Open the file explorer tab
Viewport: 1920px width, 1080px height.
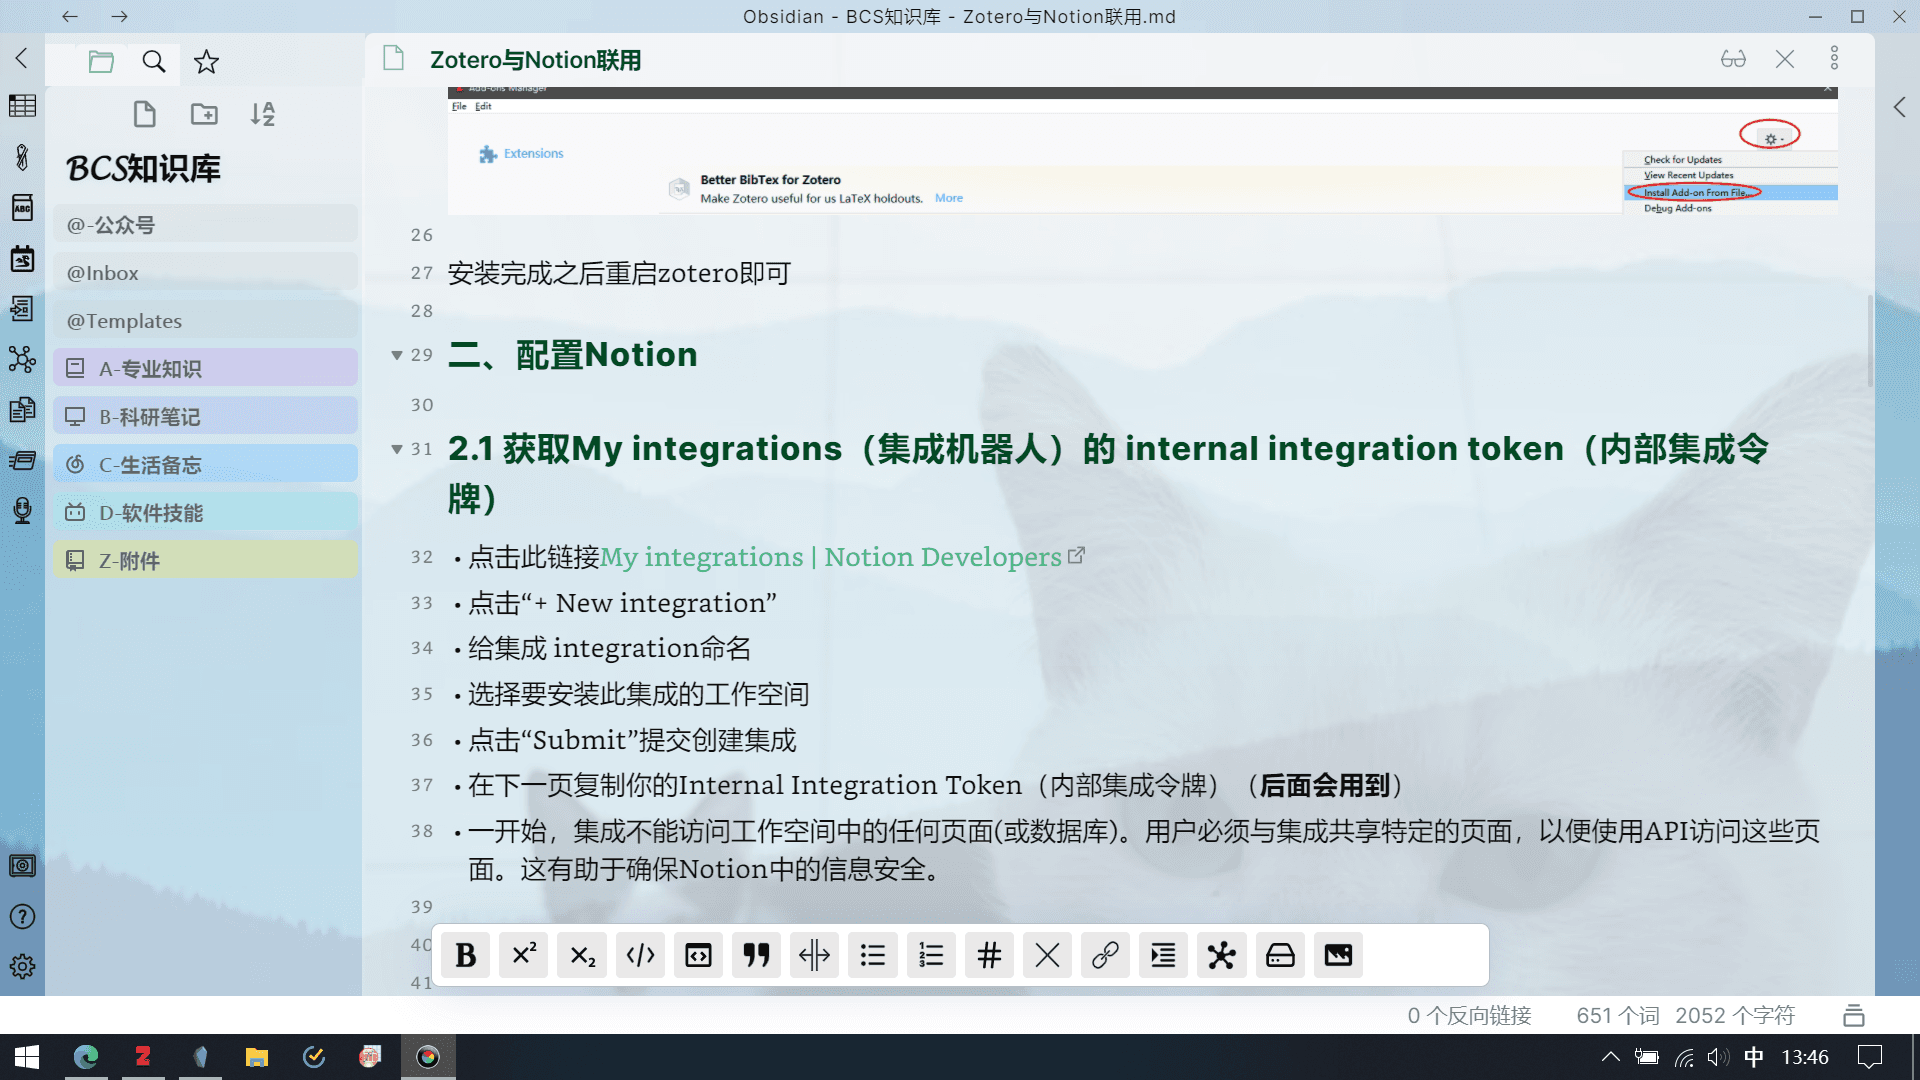coord(101,62)
